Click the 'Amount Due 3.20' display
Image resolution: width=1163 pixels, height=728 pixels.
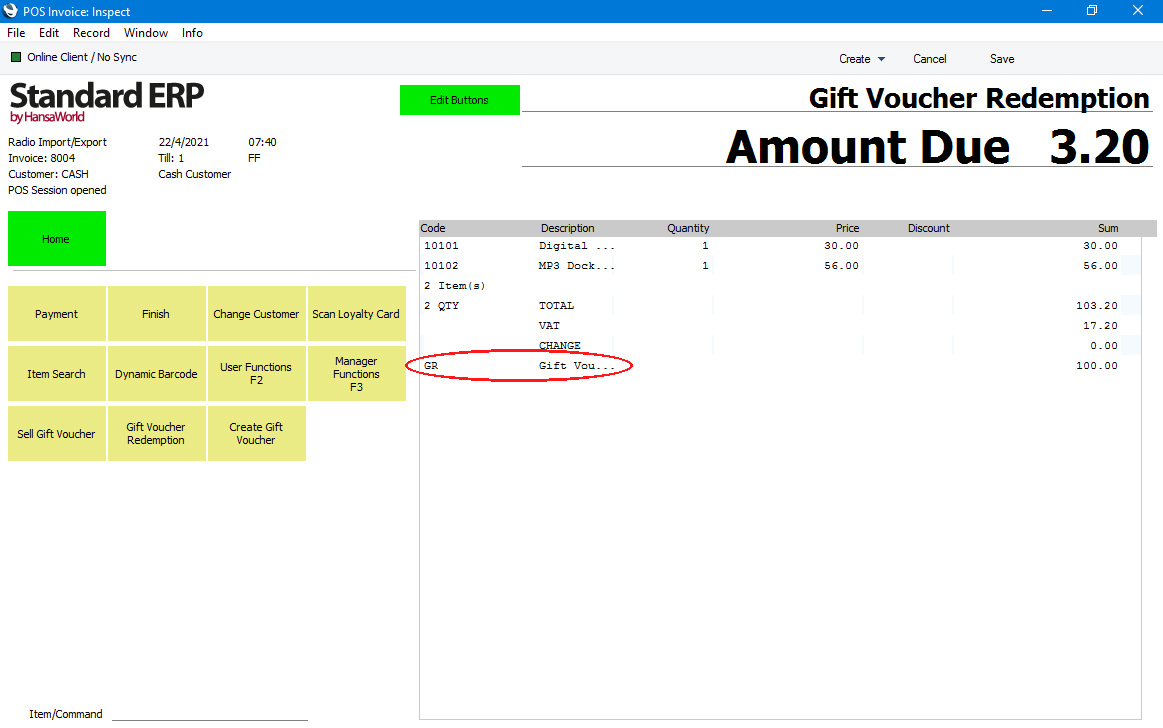pyautogui.click(x=938, y=147)
